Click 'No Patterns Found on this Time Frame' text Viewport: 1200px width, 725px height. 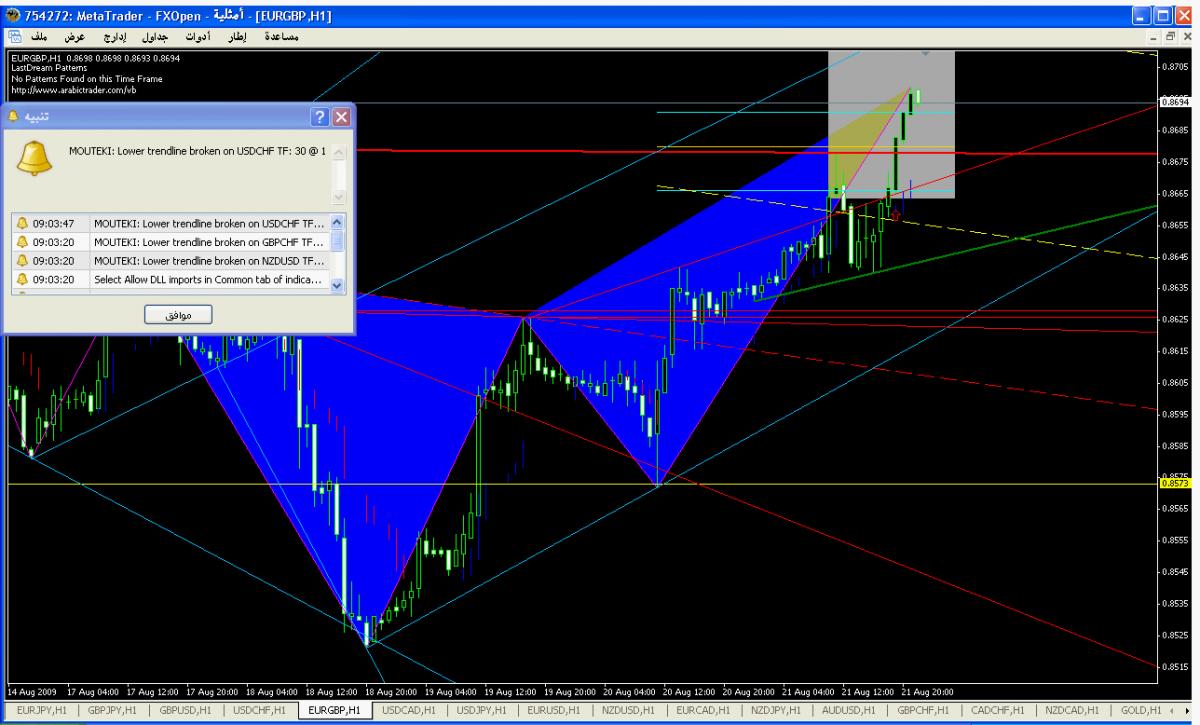click(x=86, y=79)
